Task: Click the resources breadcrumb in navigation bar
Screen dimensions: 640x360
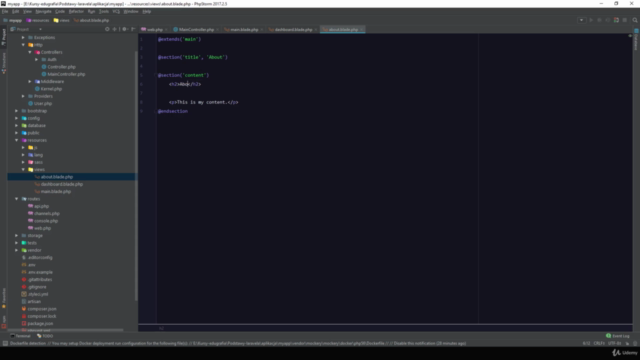Action: [38, 20]
